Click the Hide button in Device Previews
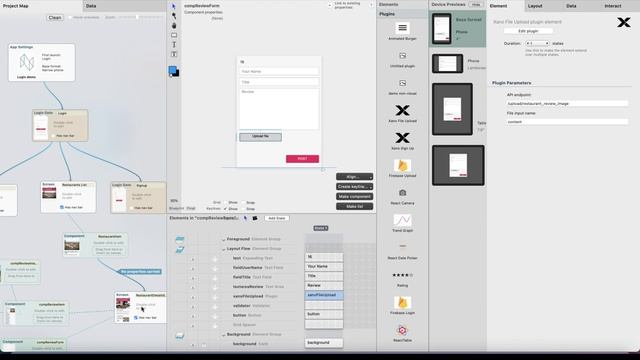Viewport: 640px width, 360px height. 476,4
